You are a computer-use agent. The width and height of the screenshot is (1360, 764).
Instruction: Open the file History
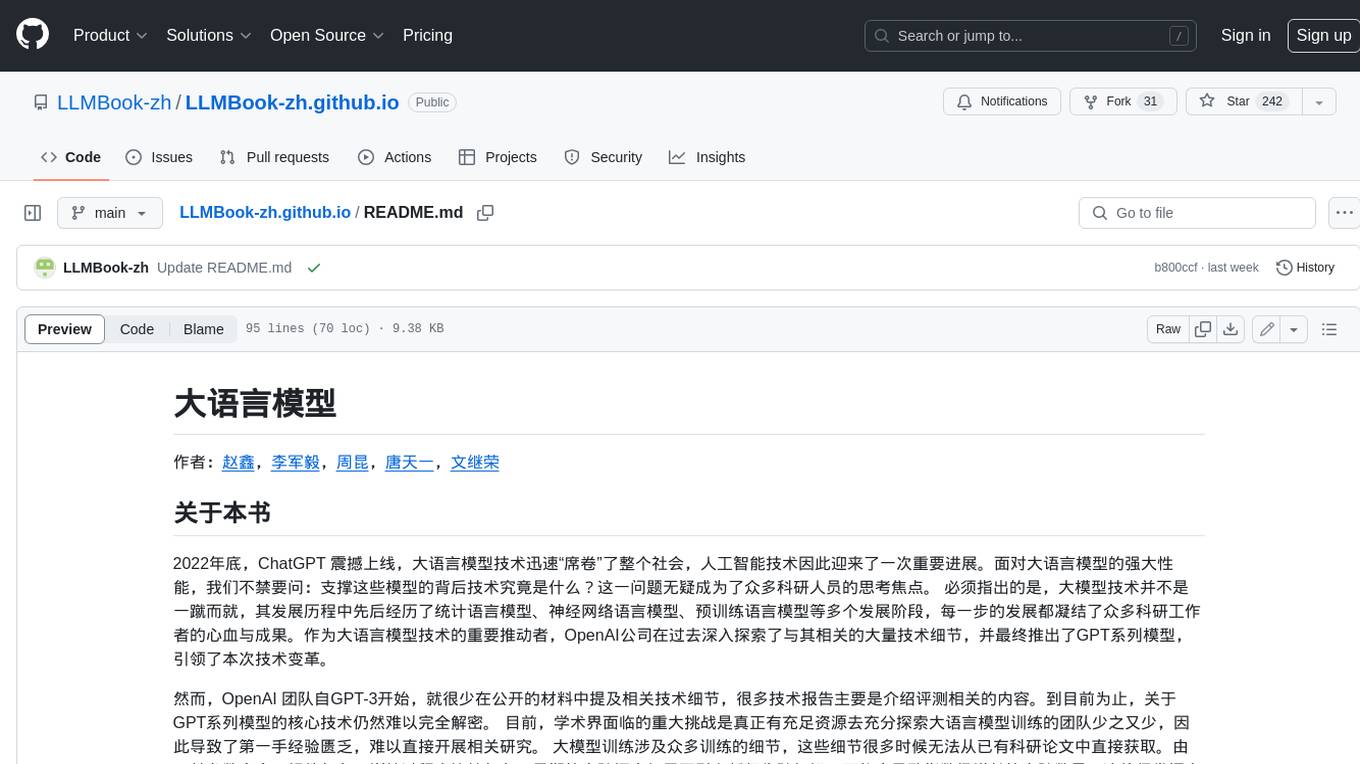pyautogui.click(x=1306, y=267)
